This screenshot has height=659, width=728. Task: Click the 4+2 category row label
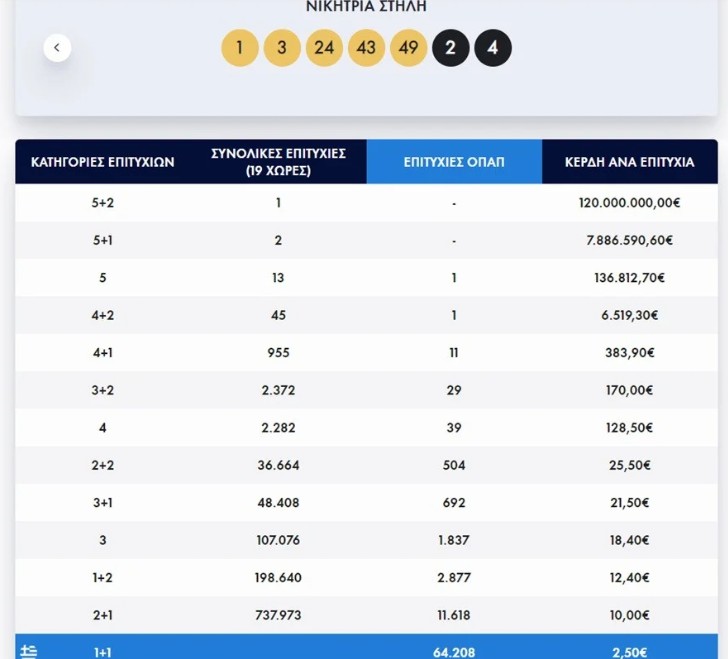[x=103, y=315]
